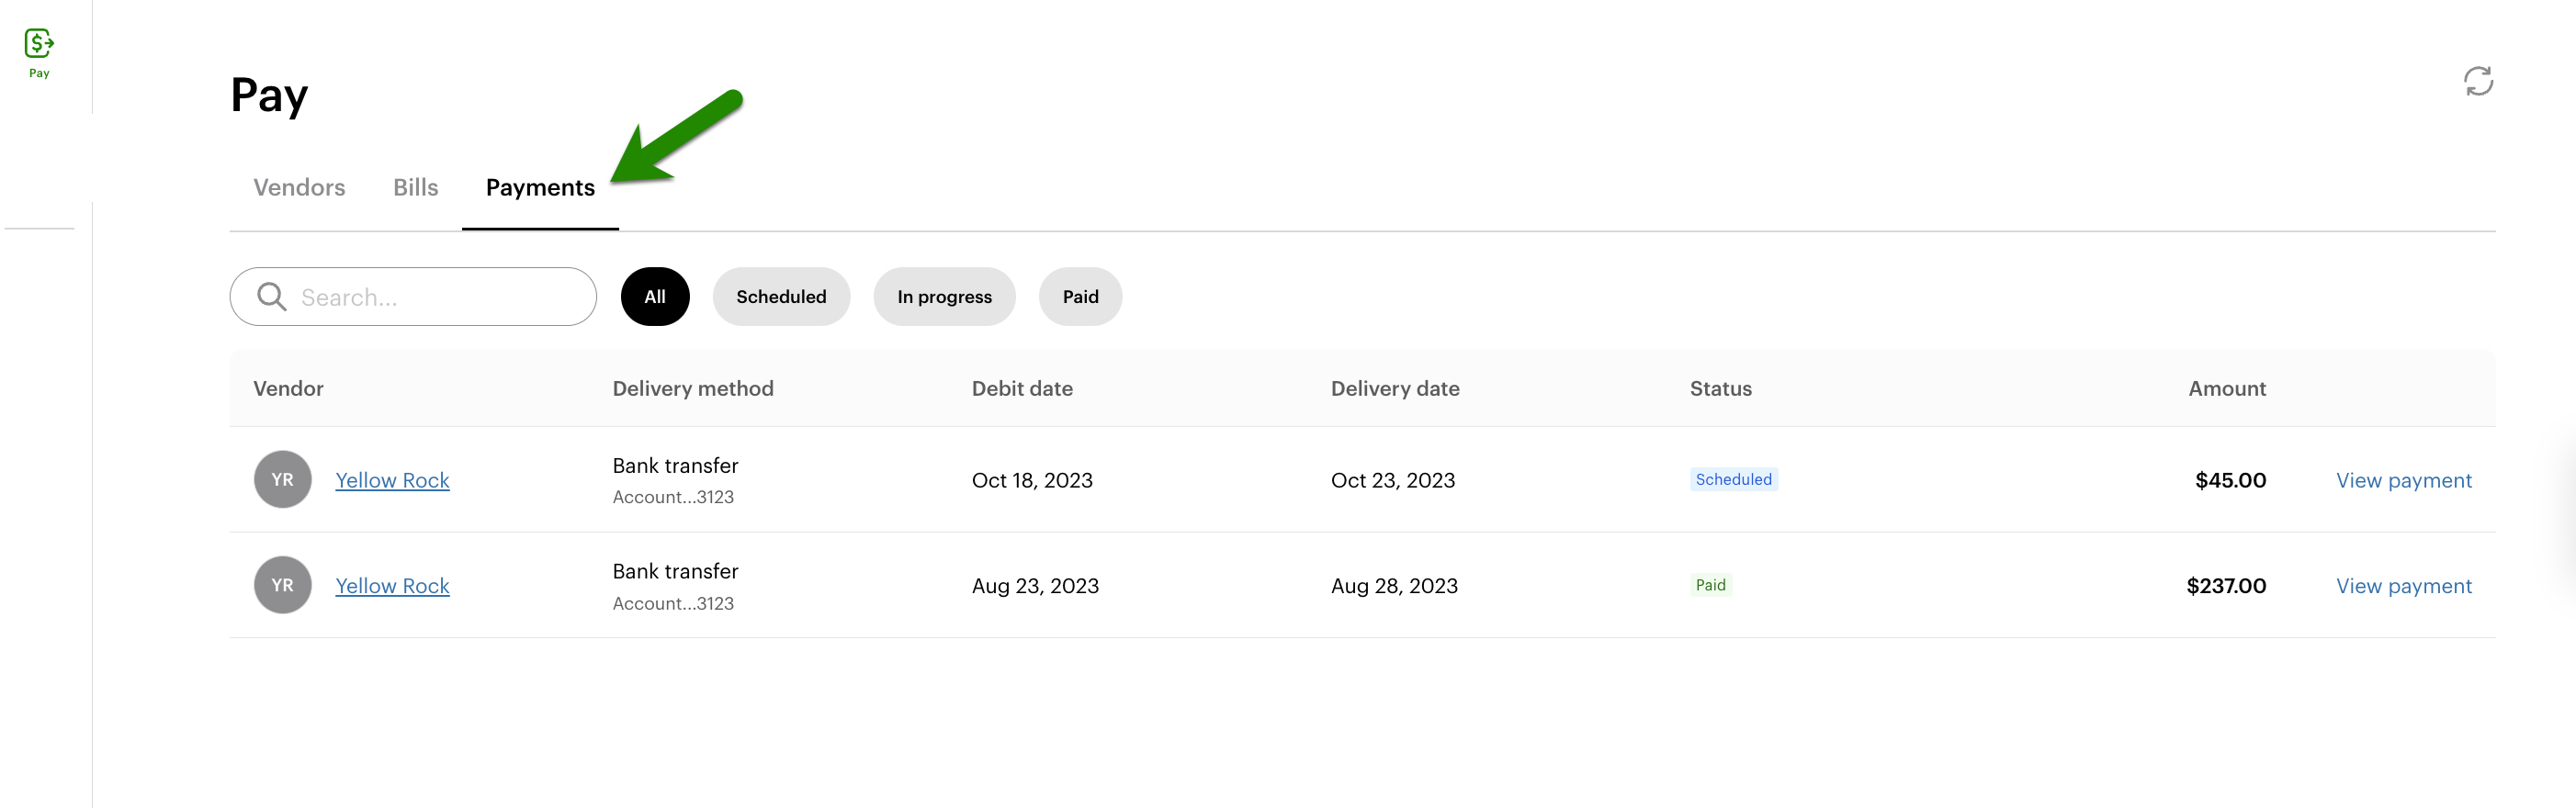View payment for $237.00 row

coord(2403,586)
